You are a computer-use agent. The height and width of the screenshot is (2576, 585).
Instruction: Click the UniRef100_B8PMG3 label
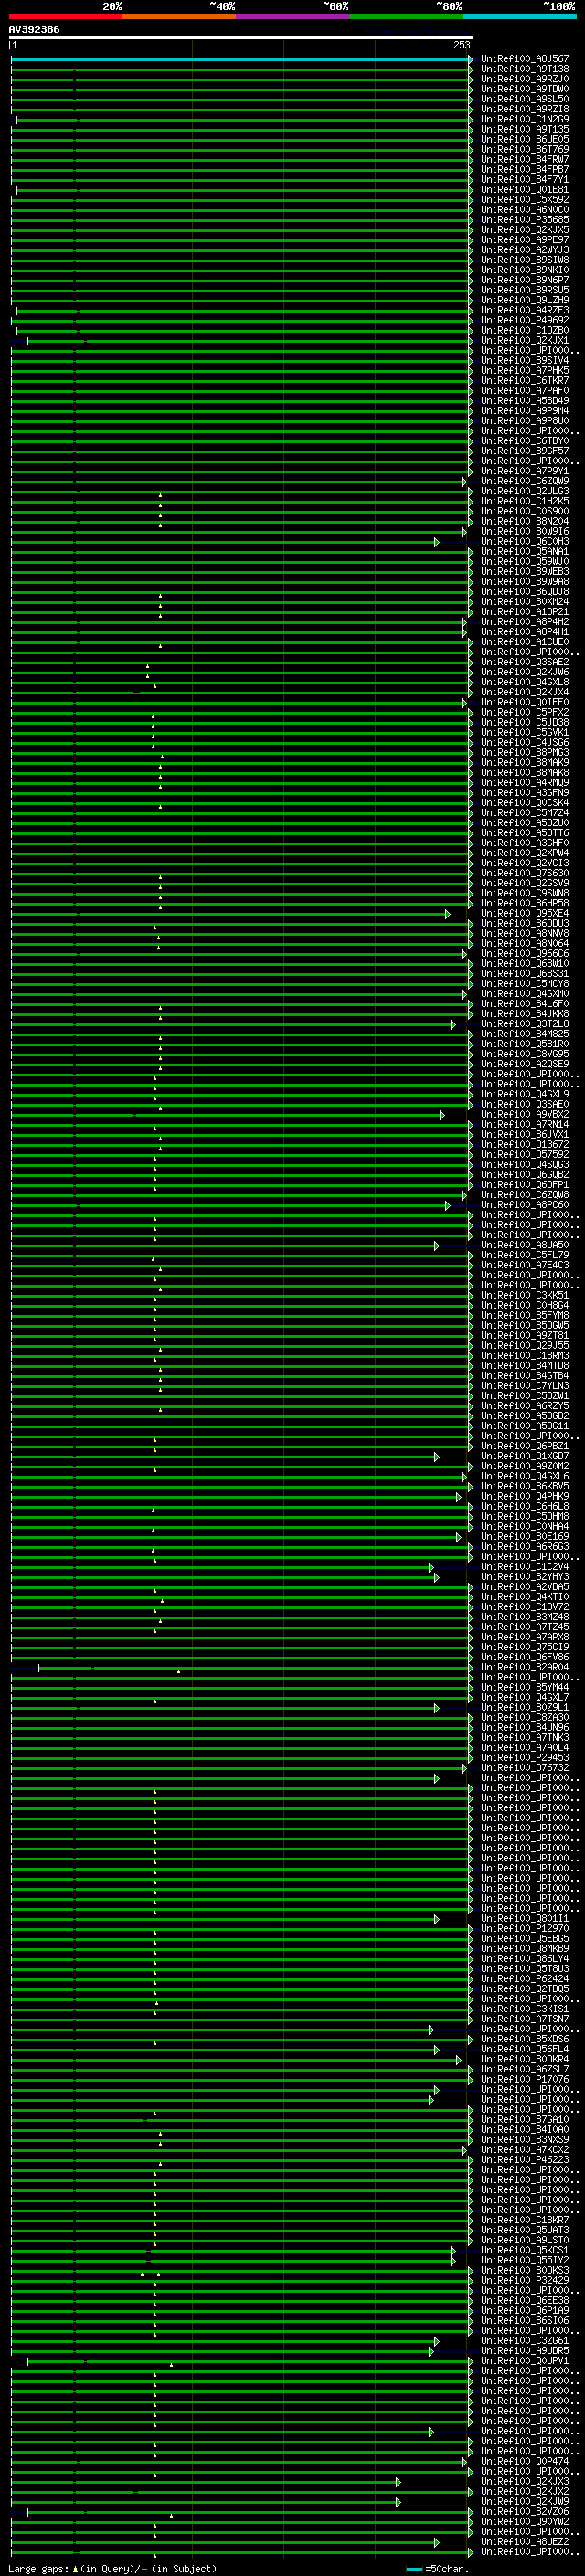point(525,753)
